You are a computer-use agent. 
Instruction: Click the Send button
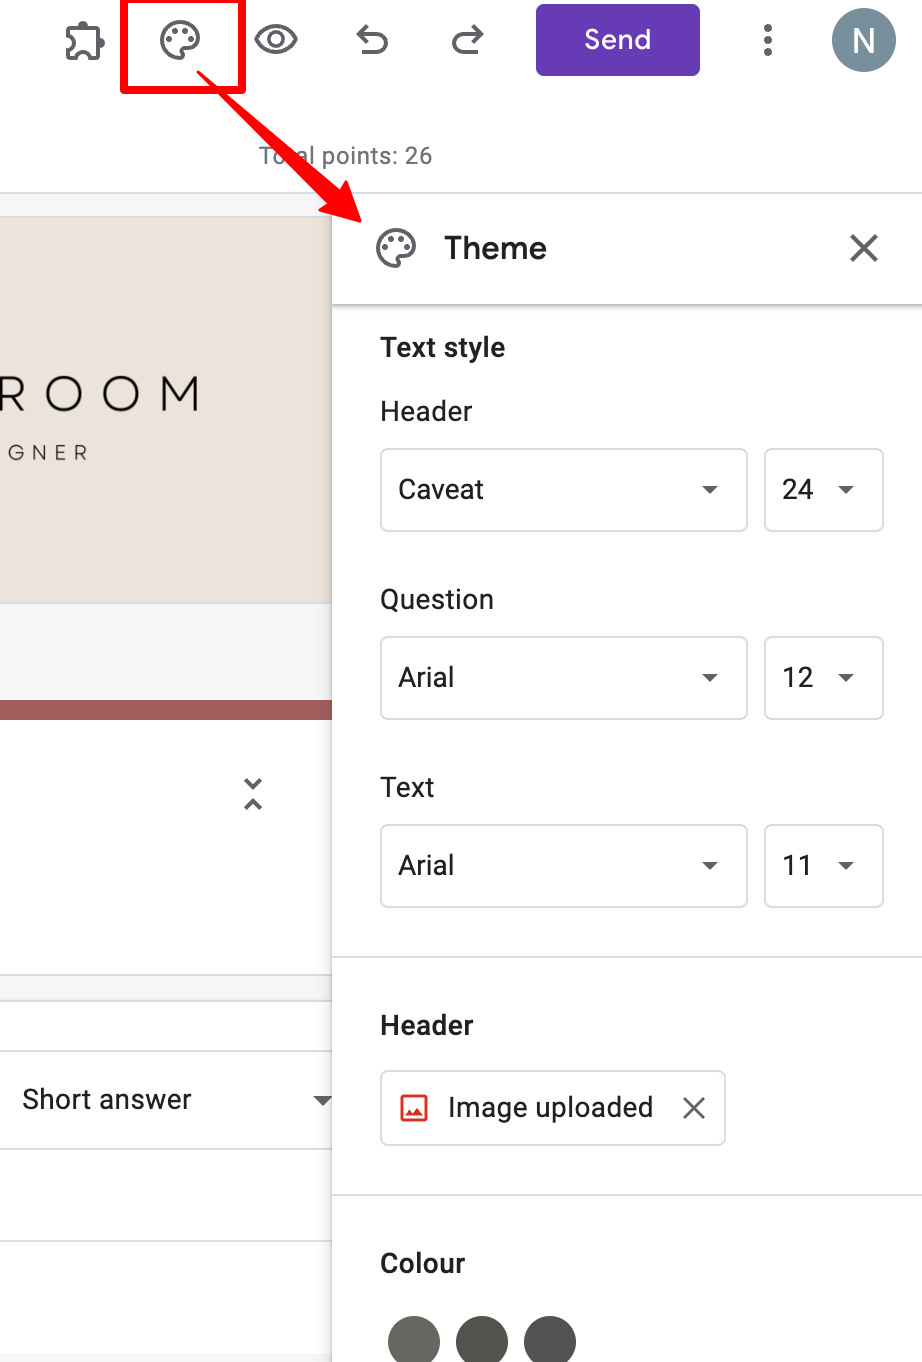(x=617, y=40)
